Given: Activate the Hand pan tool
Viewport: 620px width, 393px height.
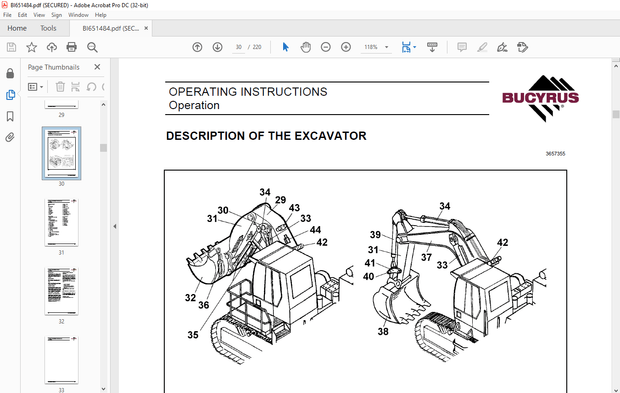Looking at the screenshot, I should point(306,47).
